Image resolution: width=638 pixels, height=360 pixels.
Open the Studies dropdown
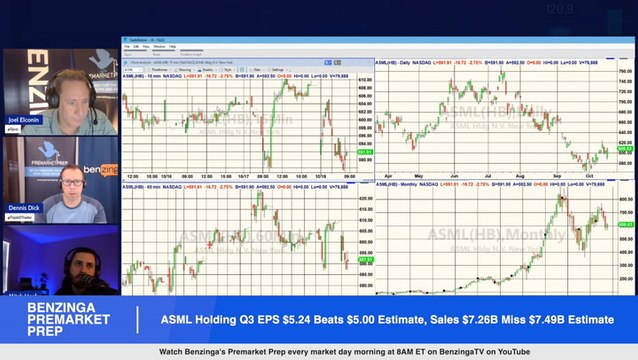coord(207,70)
